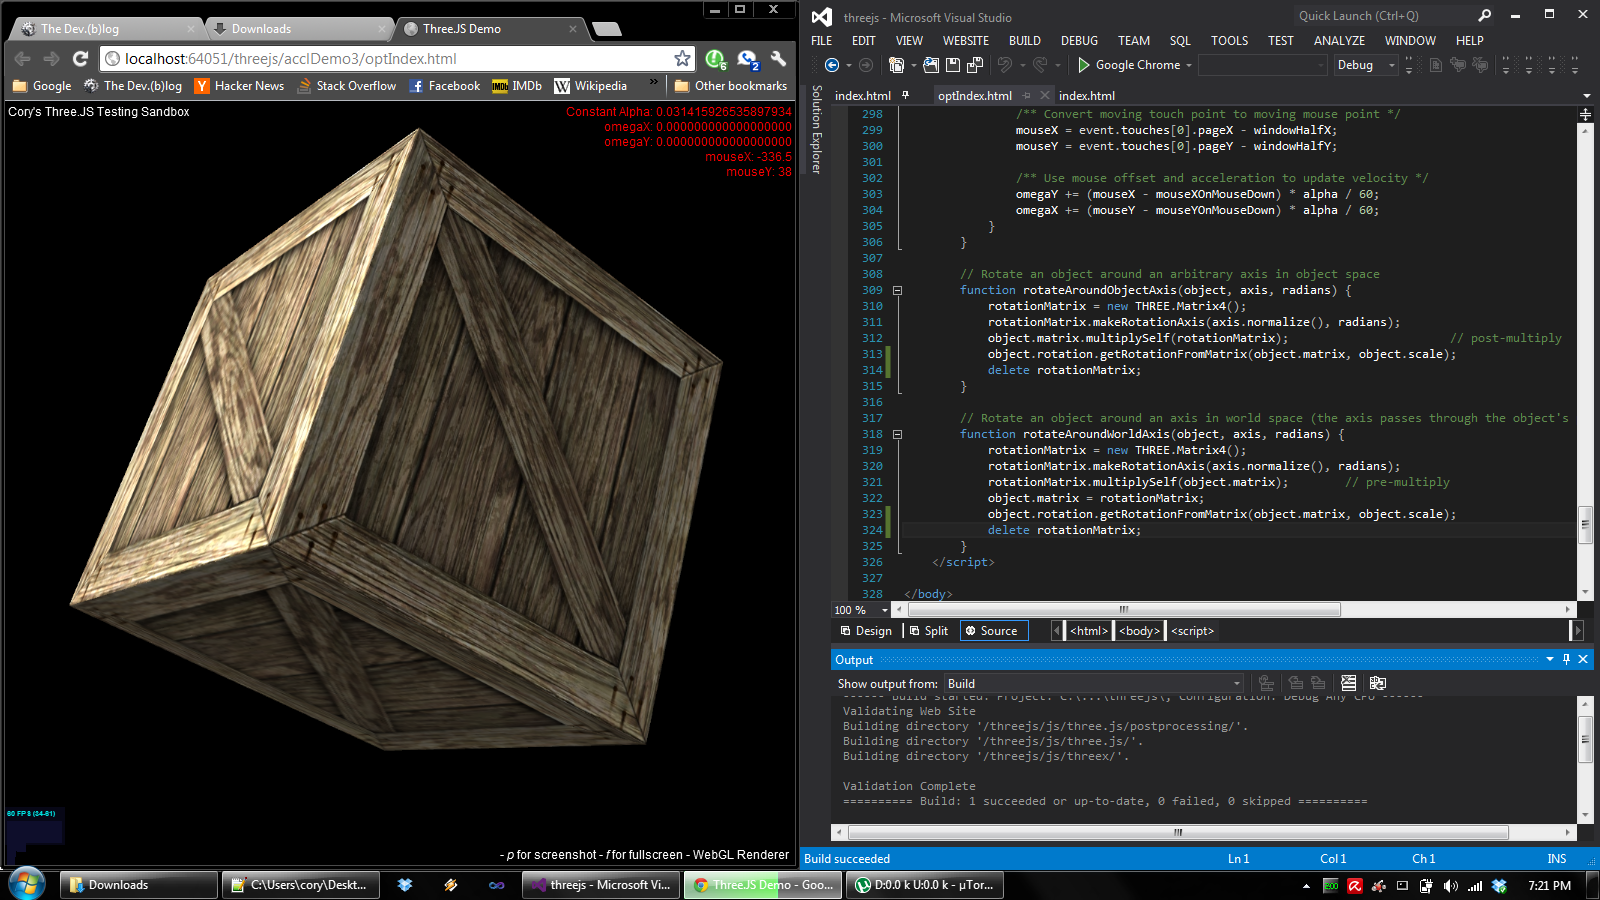Click the Save All icon in the toolbar
The height and width of the screenshot is (900, 1600).
pos(975,65)
